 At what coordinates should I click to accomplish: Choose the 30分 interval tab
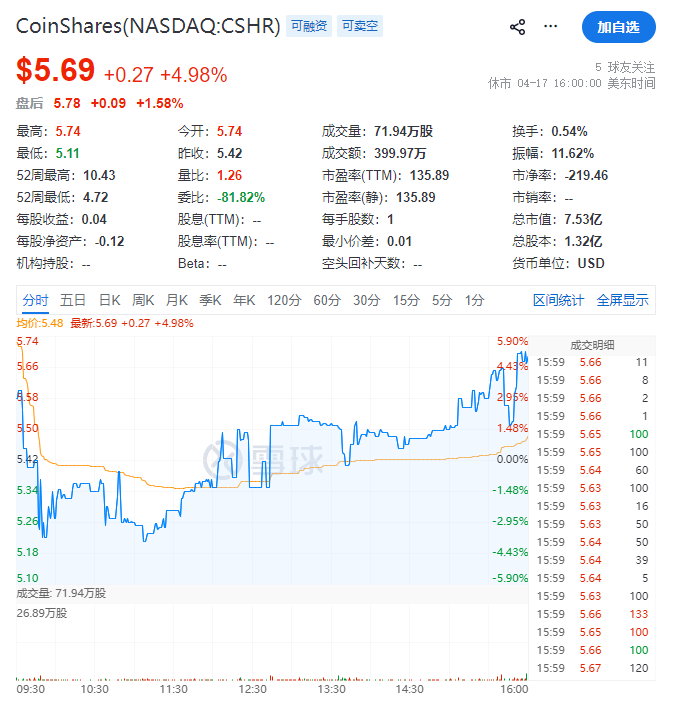tap(366, 299)
